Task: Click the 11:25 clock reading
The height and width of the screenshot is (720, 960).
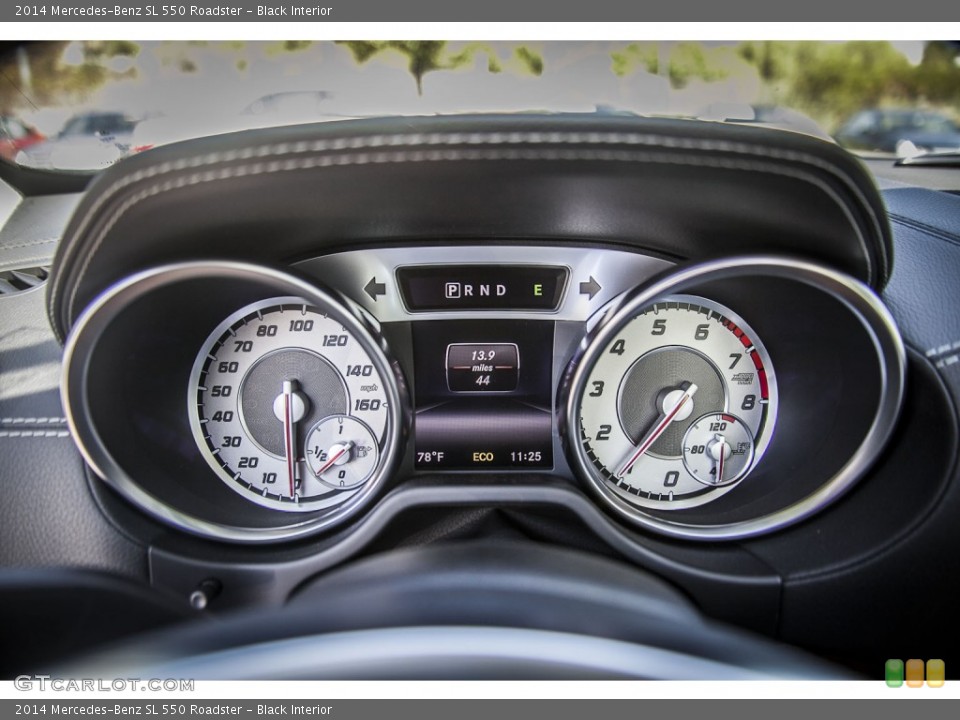Action: click(x=525, y=457)
